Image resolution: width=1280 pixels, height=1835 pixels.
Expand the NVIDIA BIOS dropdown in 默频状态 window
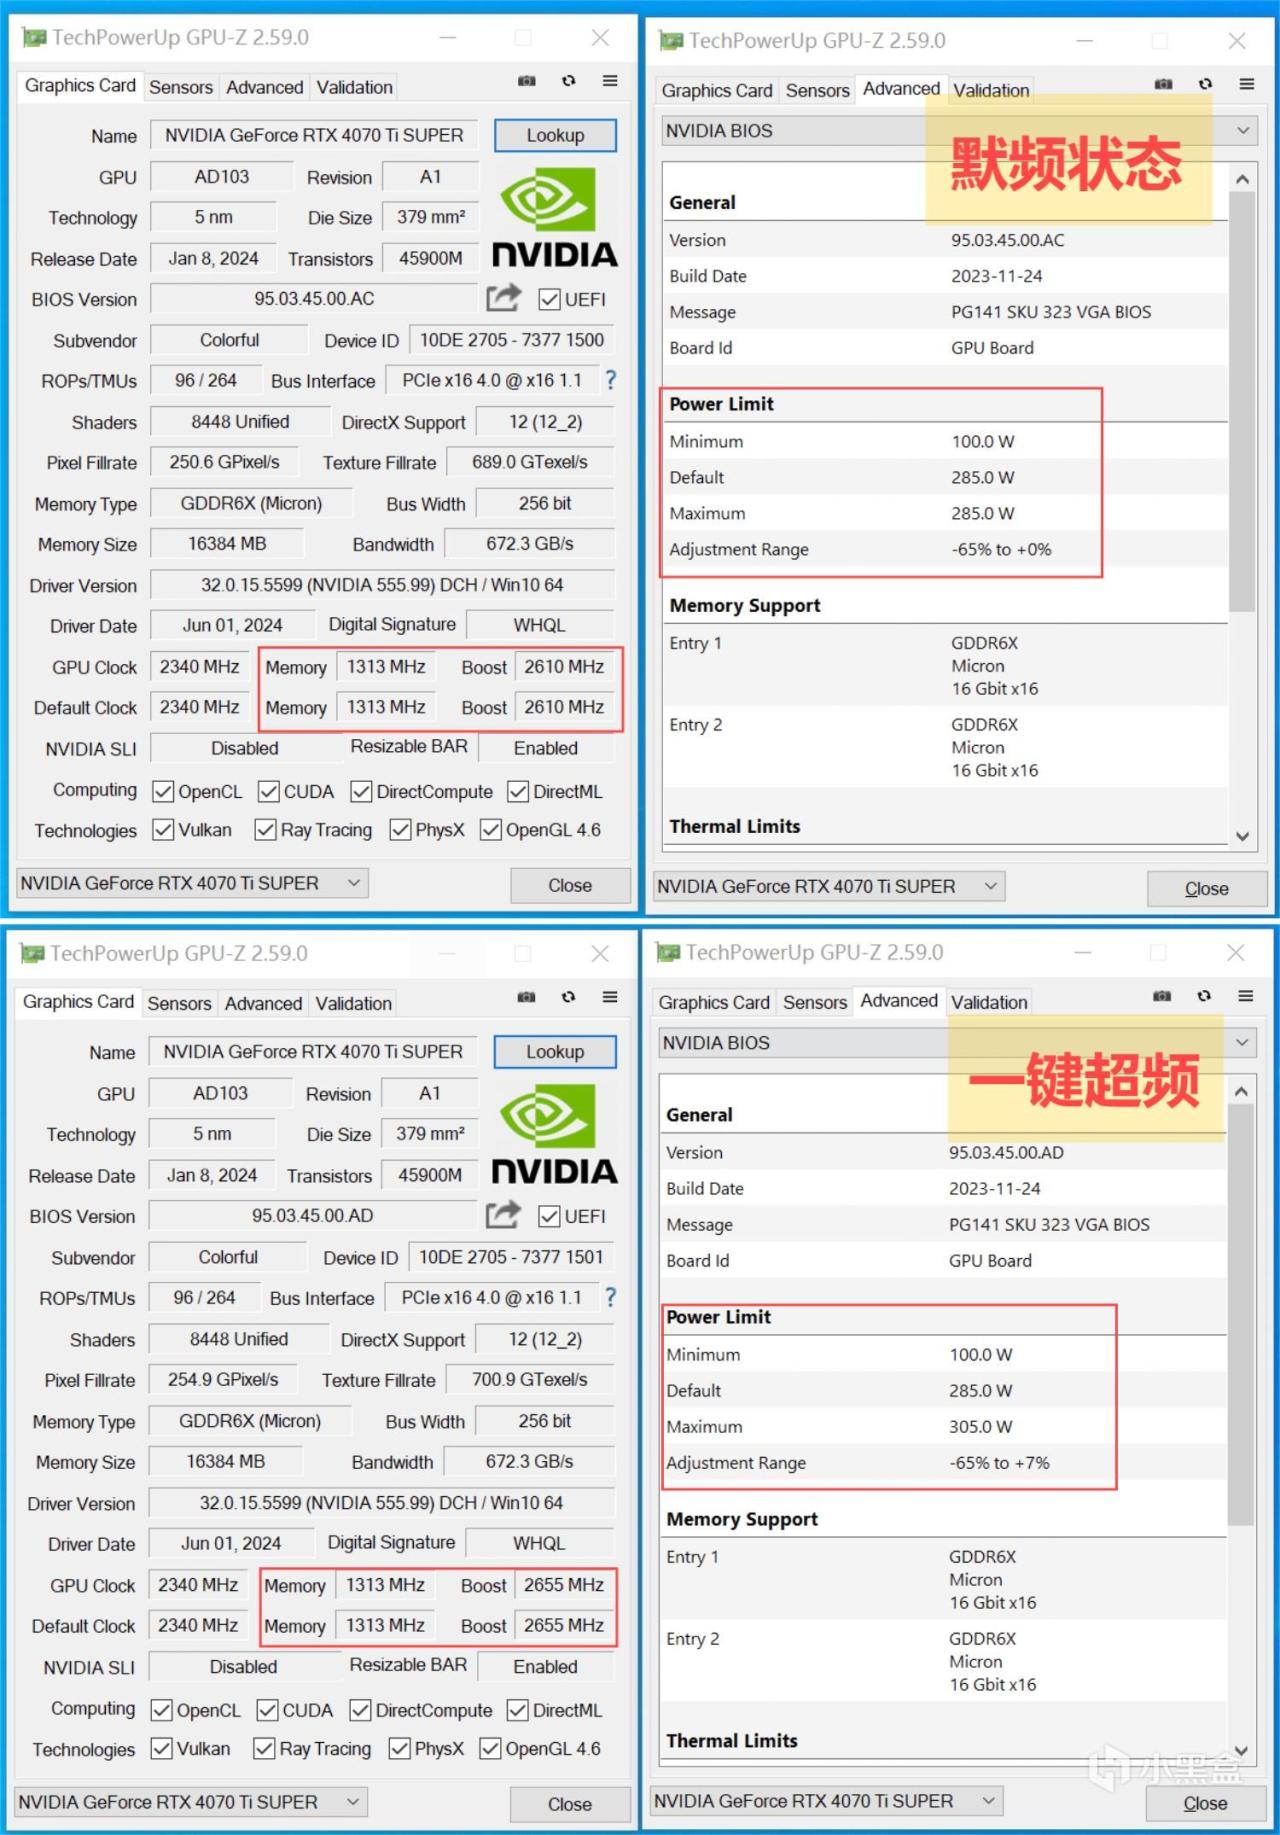959,131
